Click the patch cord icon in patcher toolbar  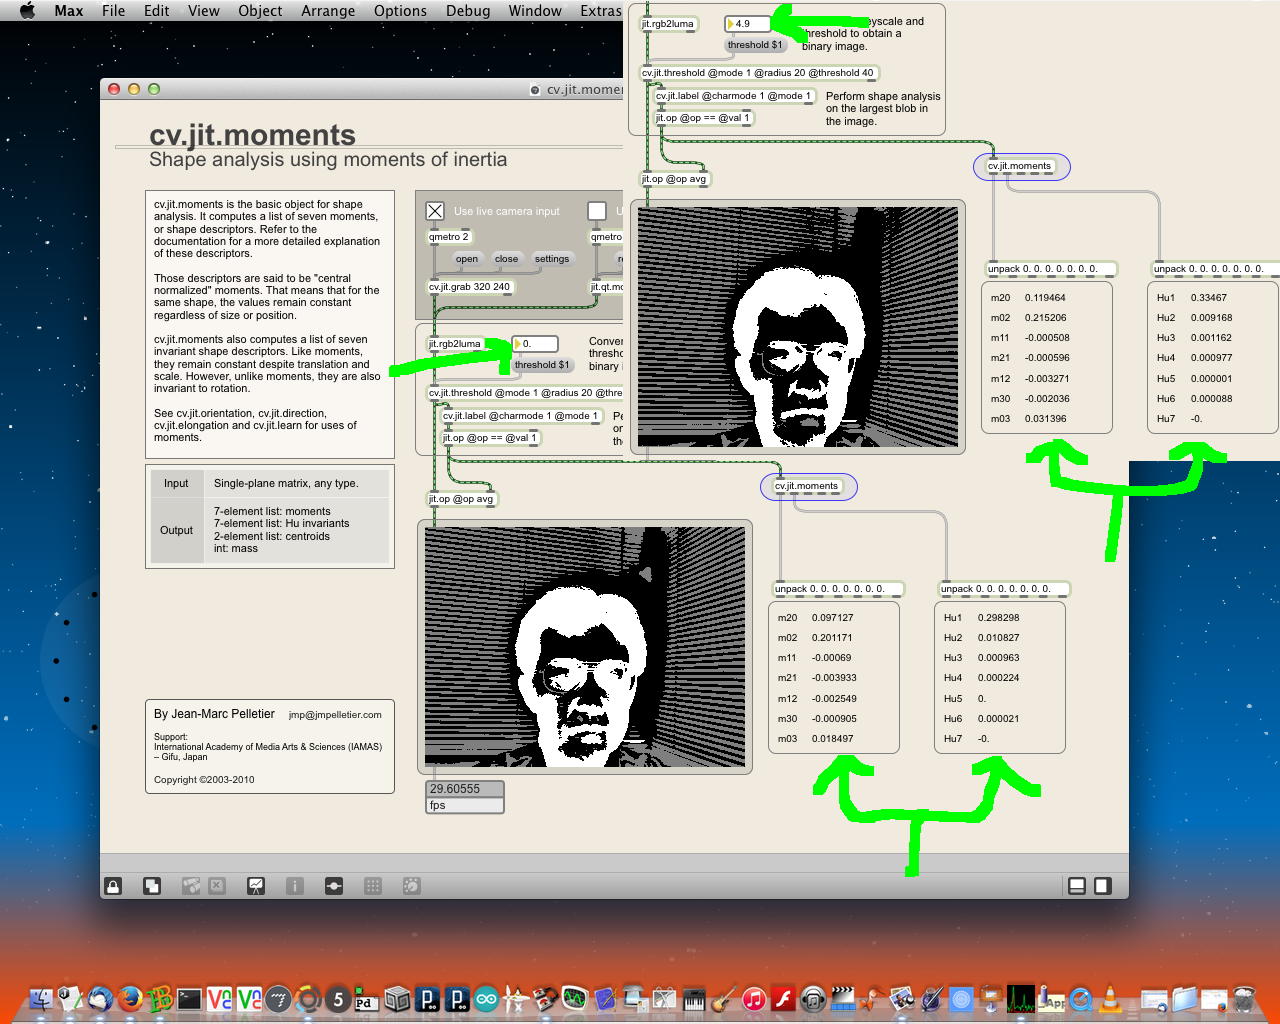click(334, 886)
